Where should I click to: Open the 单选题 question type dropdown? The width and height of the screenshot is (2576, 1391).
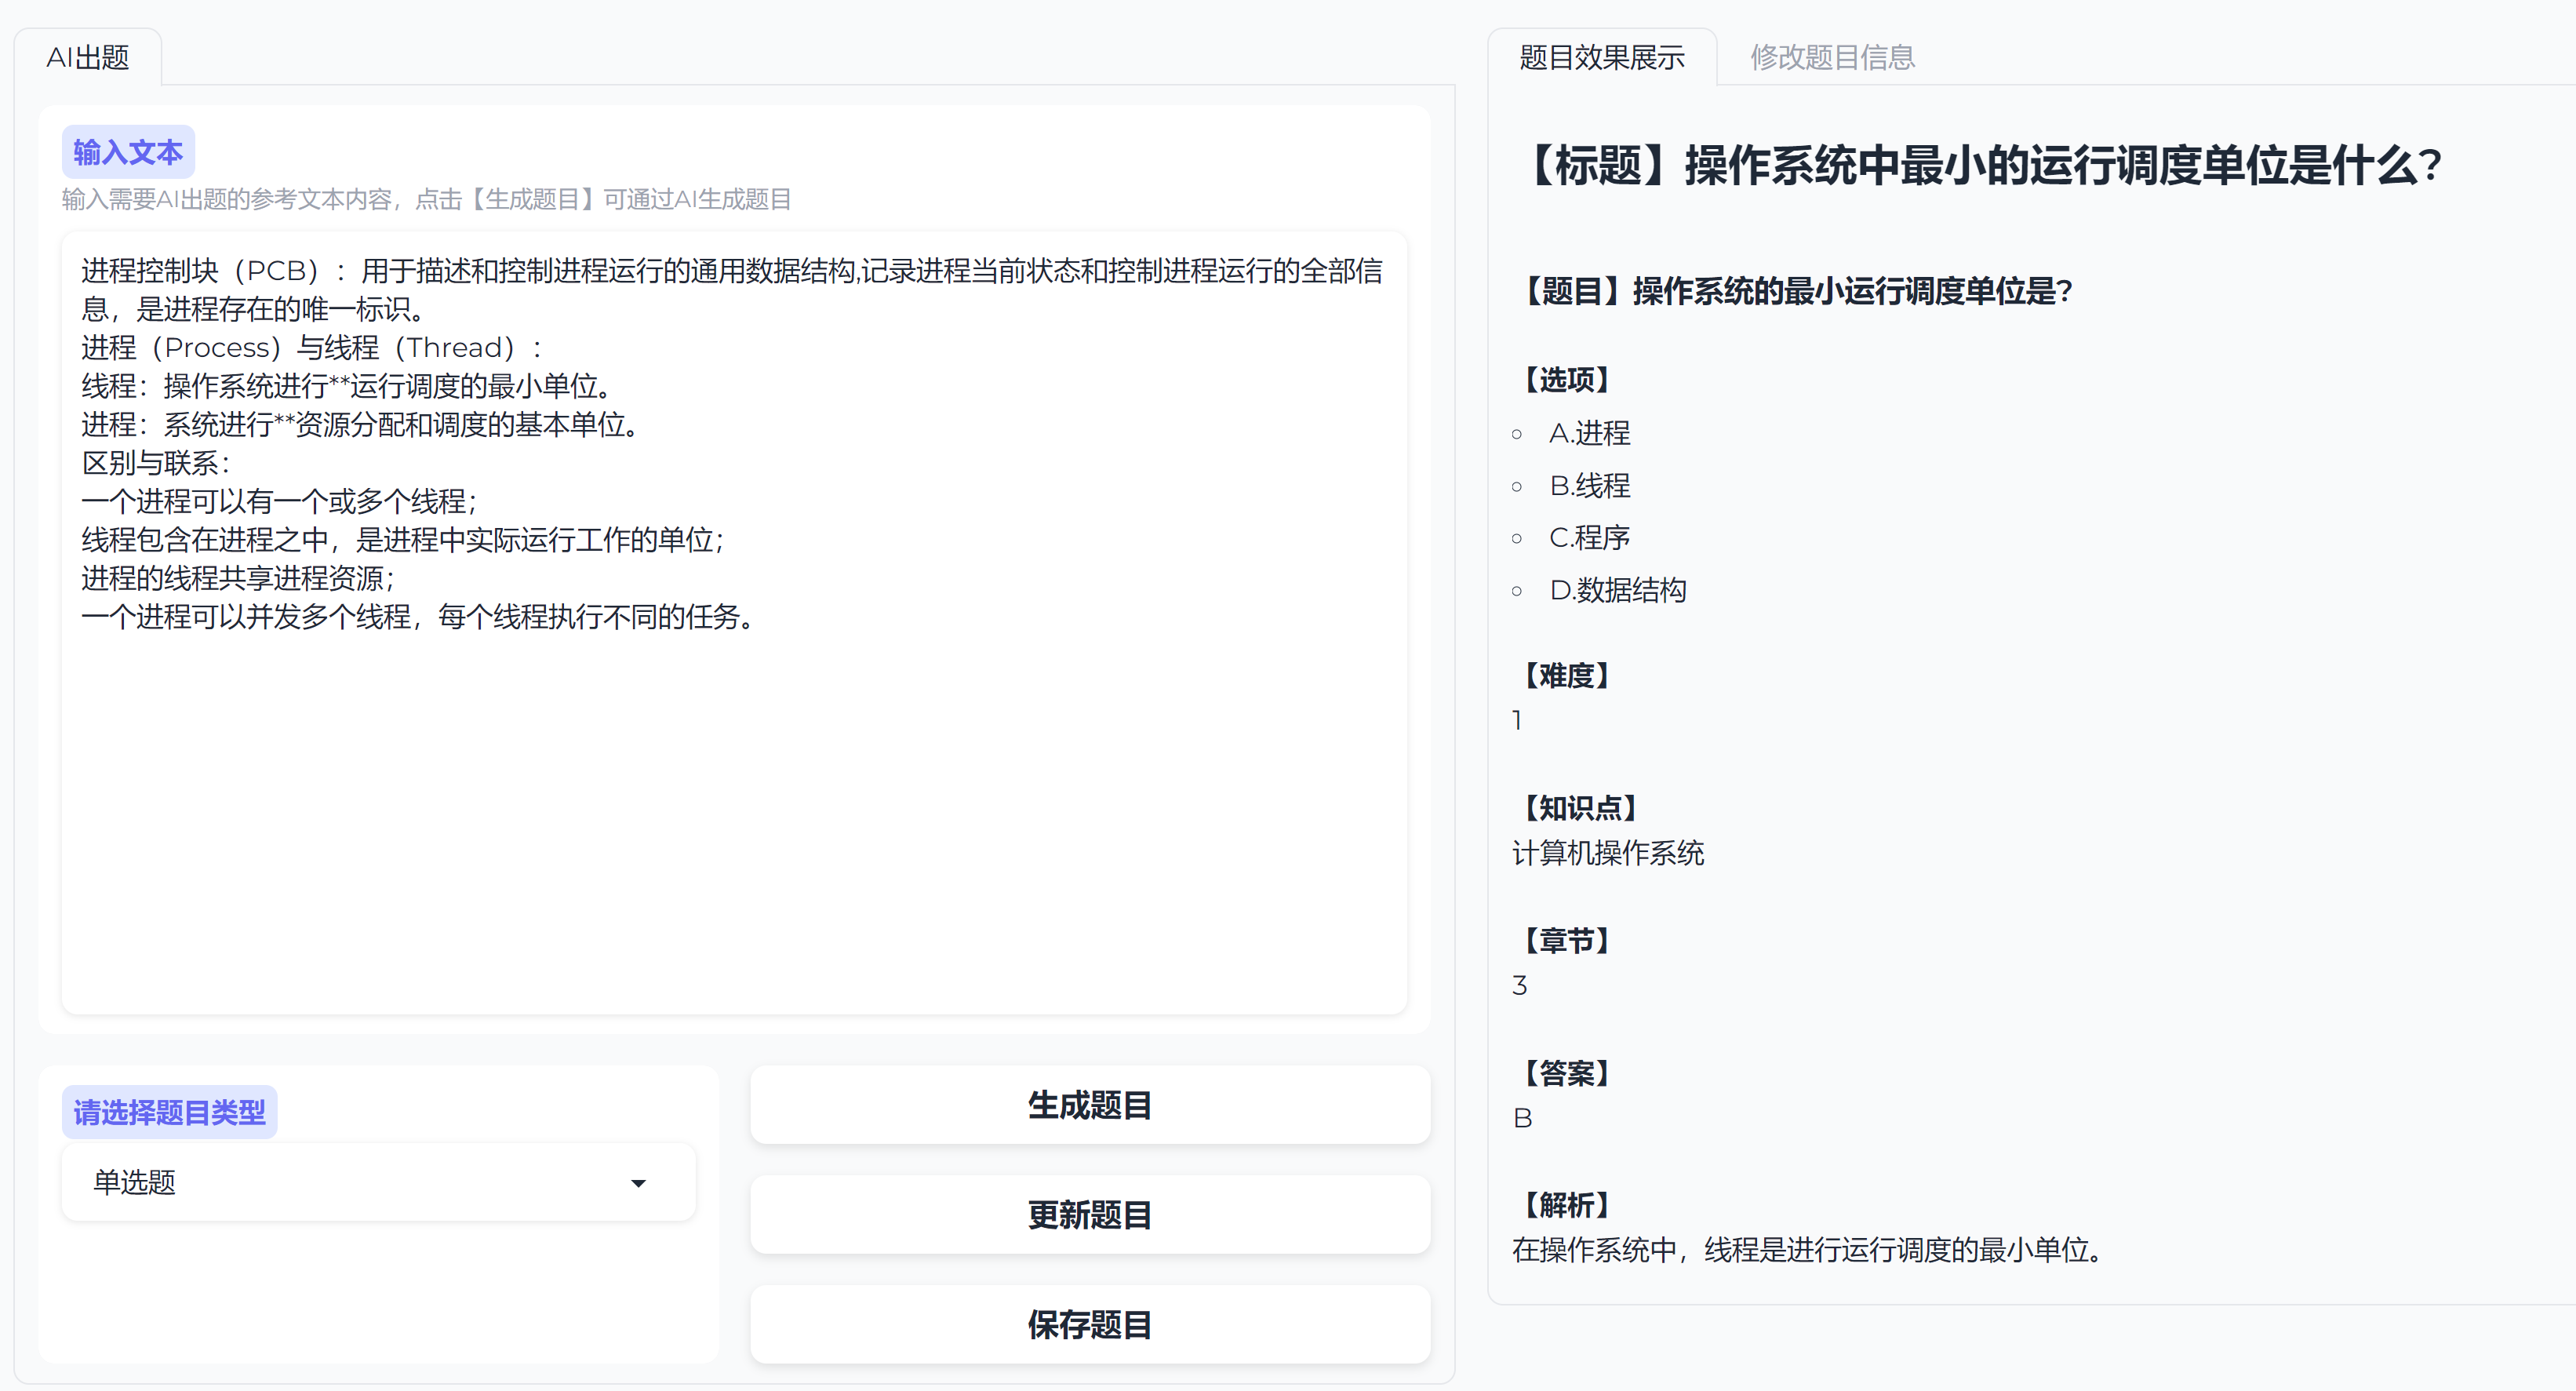[x=378, y=1182]
